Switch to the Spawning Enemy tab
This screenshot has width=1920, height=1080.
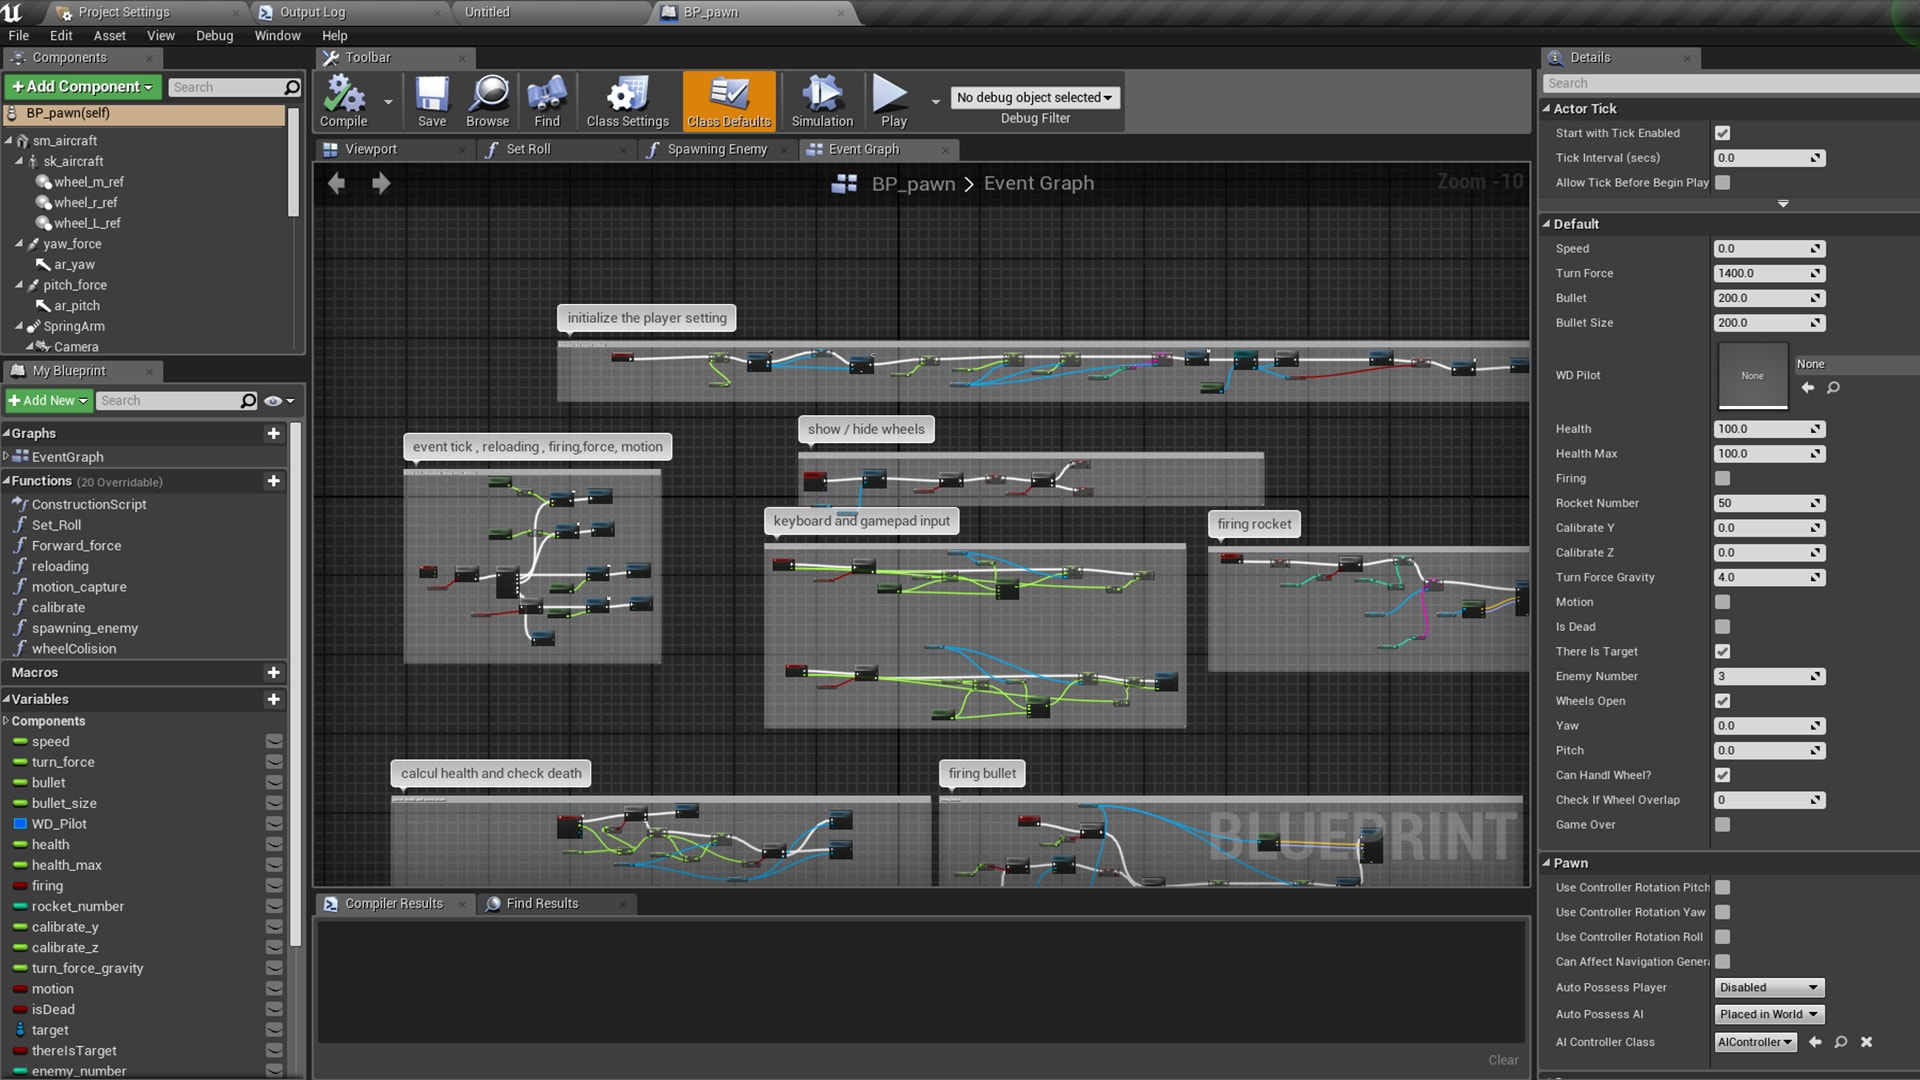click(x=715, y=149)
